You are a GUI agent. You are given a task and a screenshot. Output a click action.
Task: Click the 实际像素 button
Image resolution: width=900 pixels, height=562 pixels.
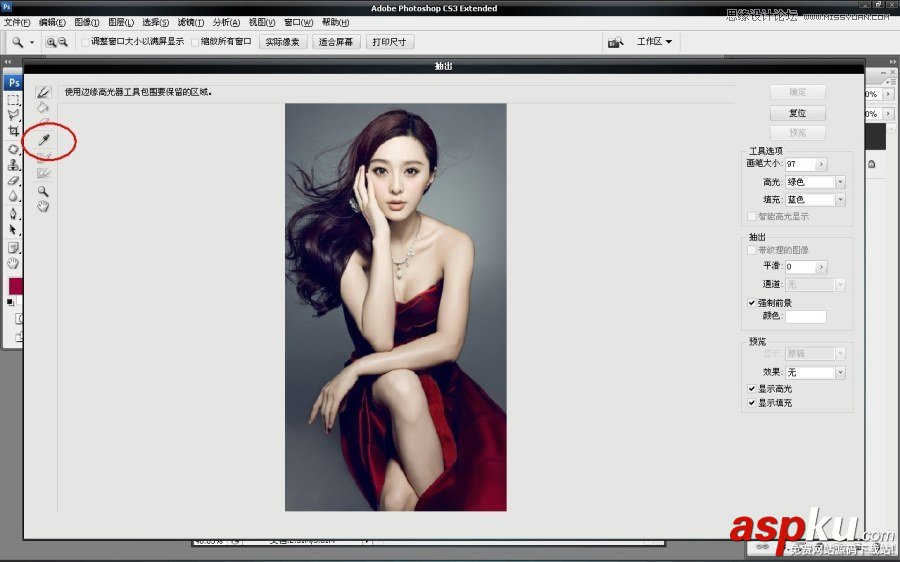[x=283, y=42]
